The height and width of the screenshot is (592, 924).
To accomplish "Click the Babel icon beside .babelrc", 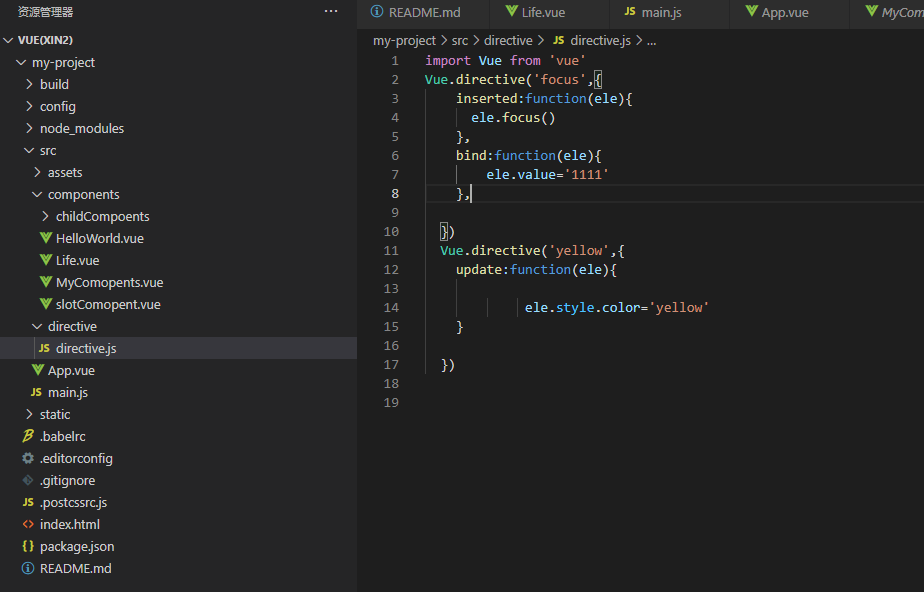I will 28,436.
